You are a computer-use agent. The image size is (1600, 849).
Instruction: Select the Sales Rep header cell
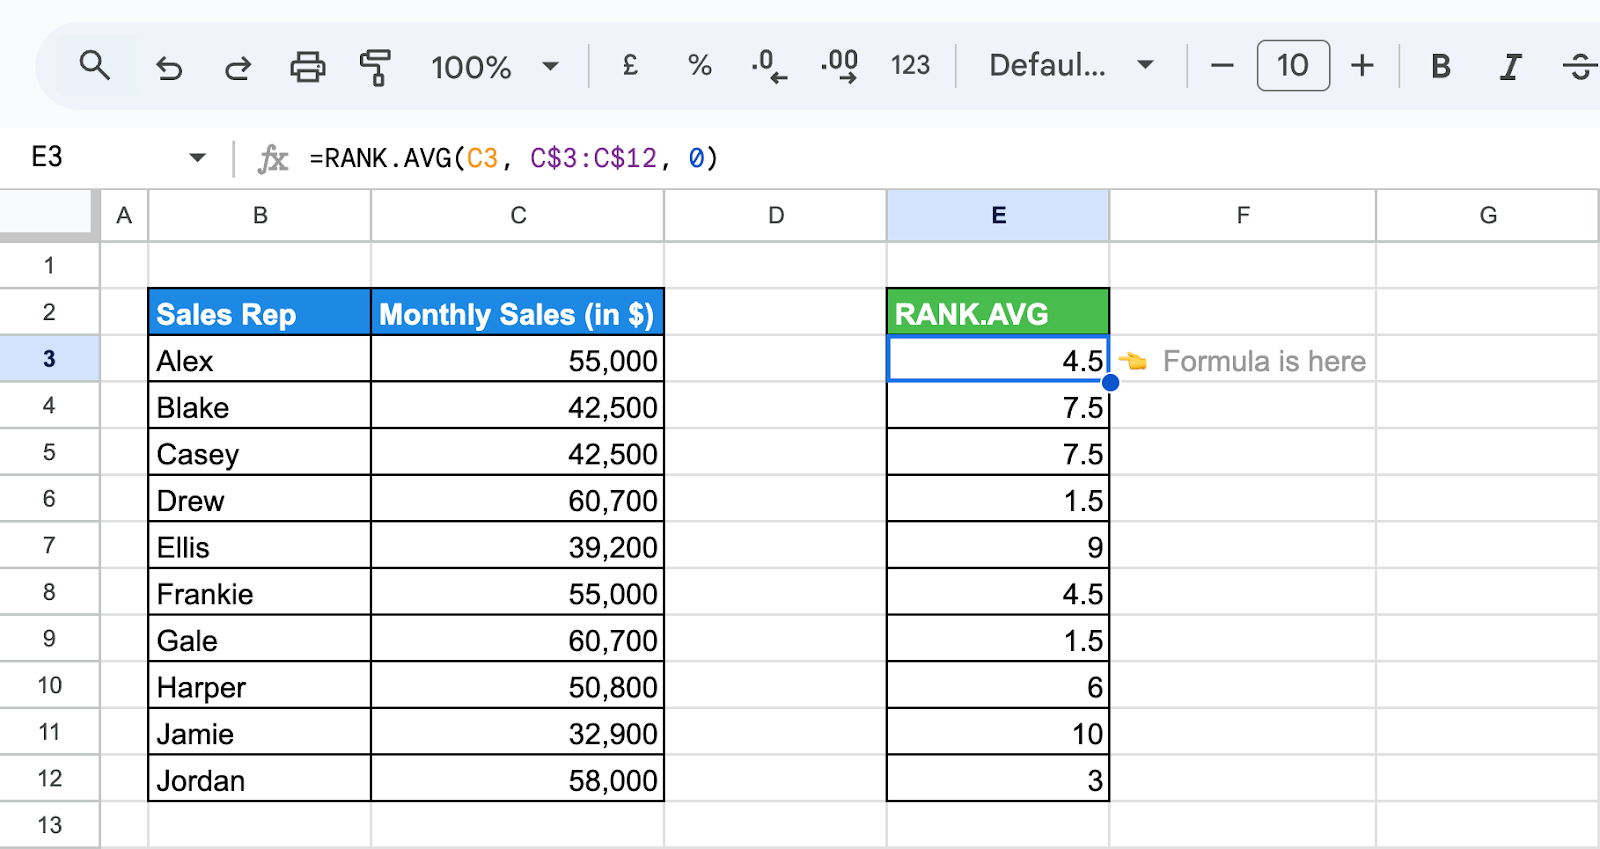coord(260,312)
